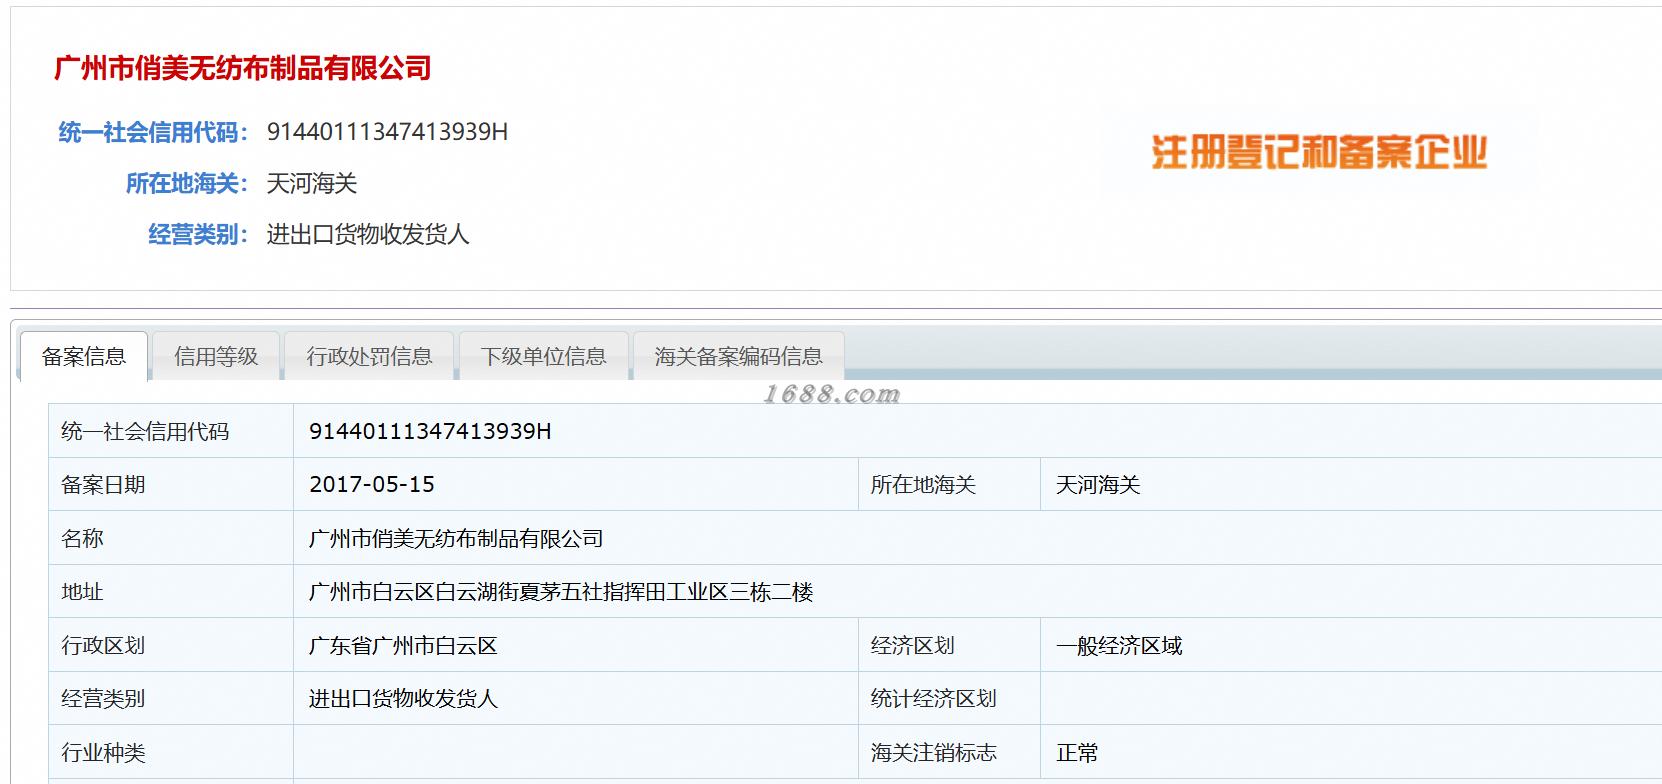The height and width of the screenshot is (784, 1662).
Task: Switch to 海关备案编码信息 tab
Action: click(x=738, y=357)
